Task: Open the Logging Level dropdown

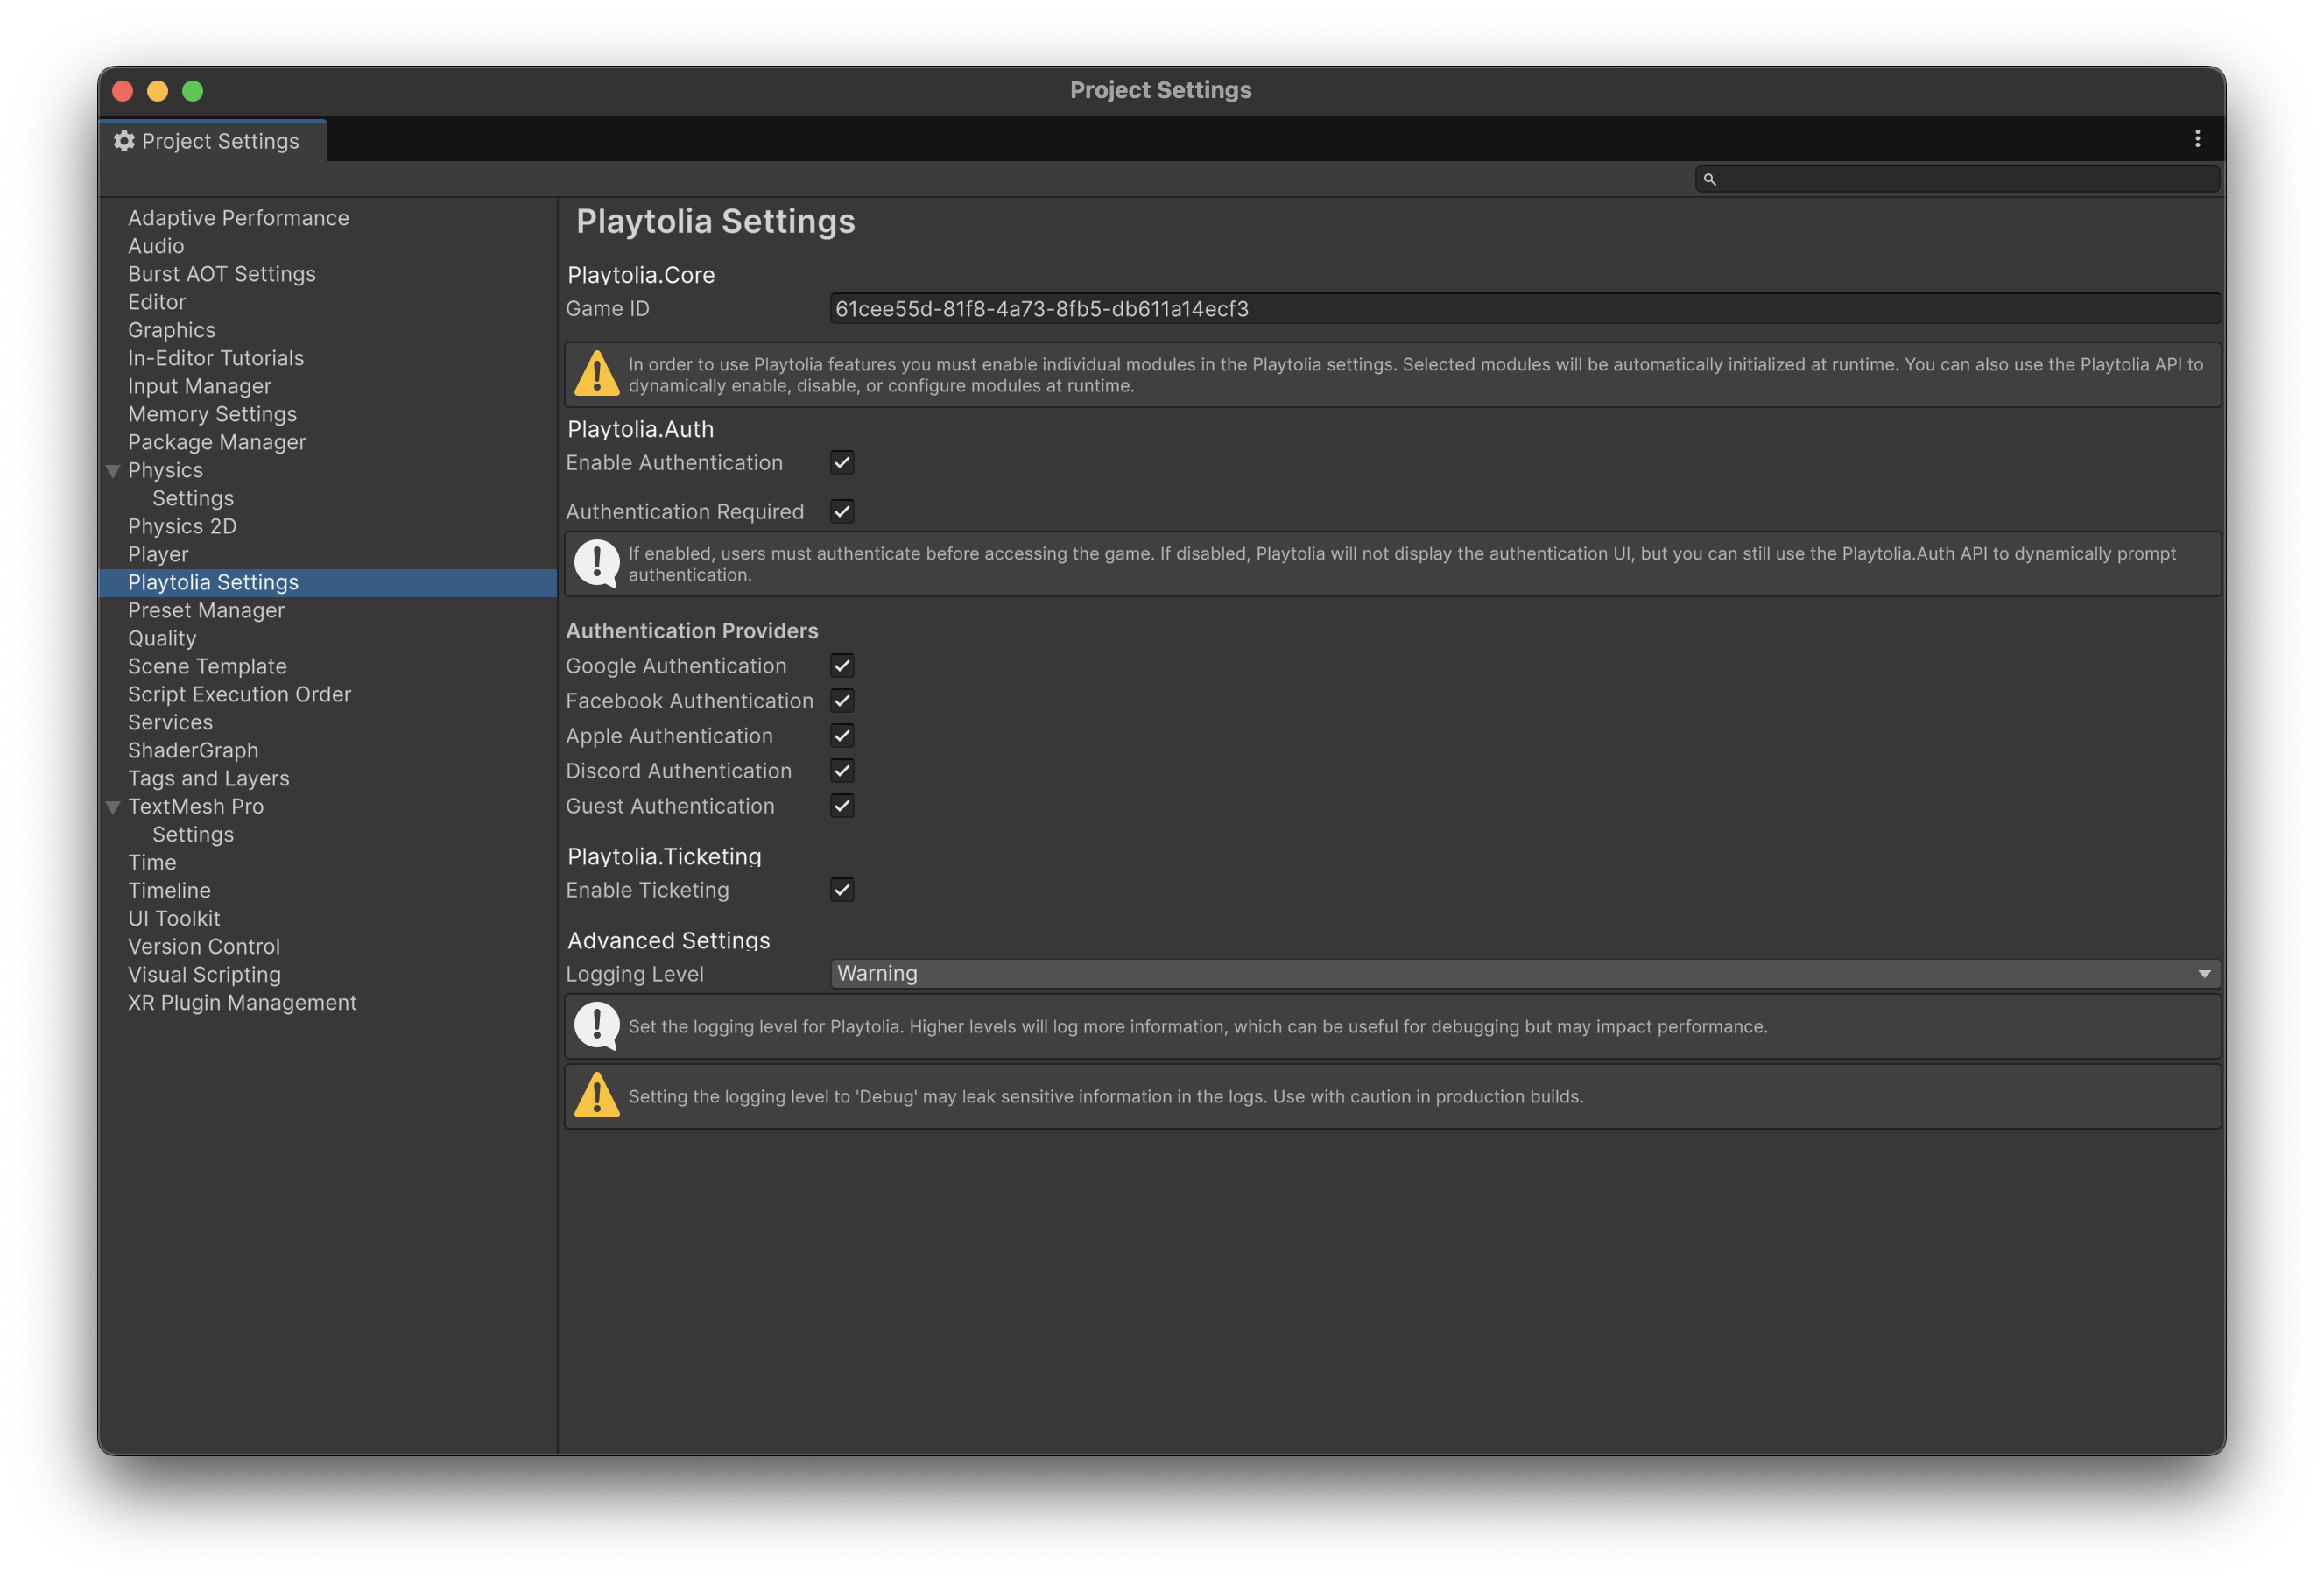Action: point(1525,973)
